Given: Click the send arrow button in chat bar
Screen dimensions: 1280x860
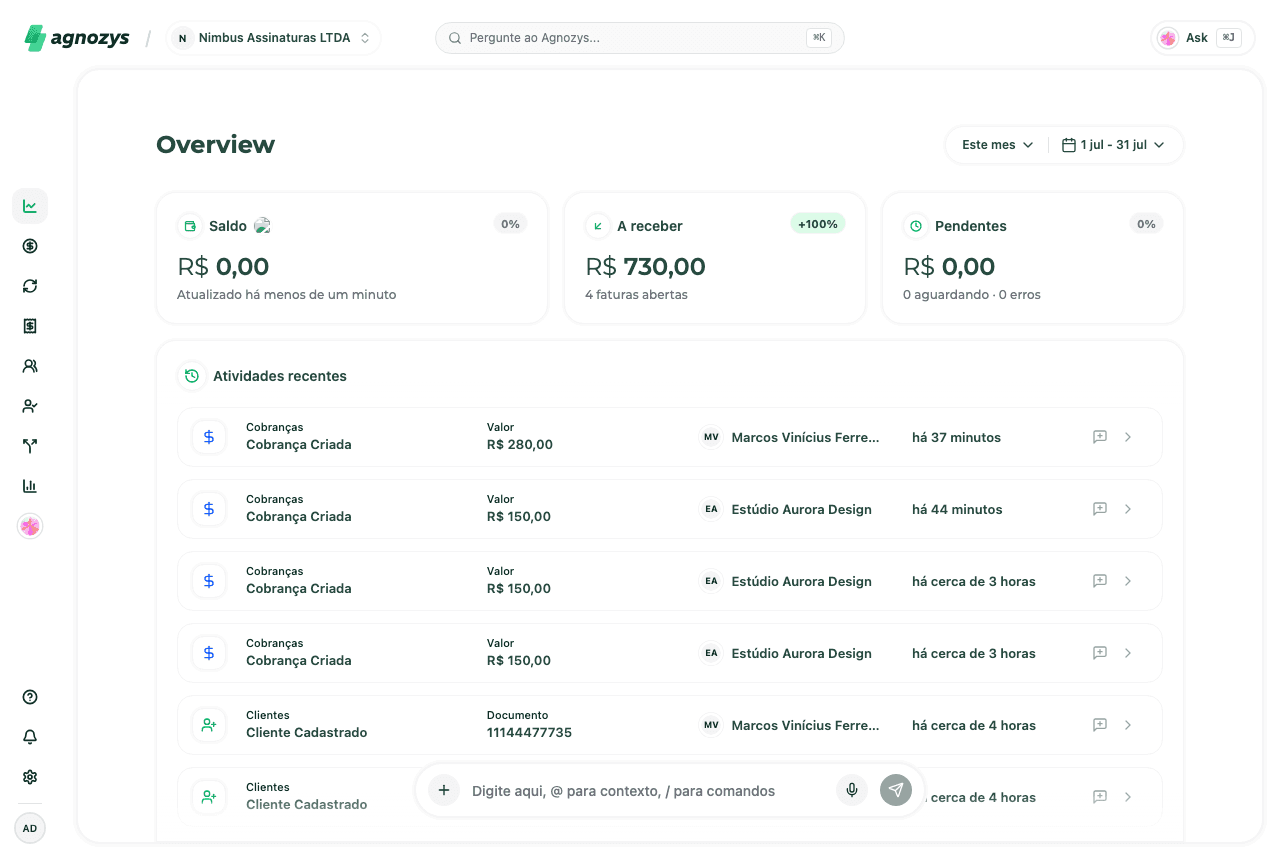Looking at the screenshot, I should 896,790.
